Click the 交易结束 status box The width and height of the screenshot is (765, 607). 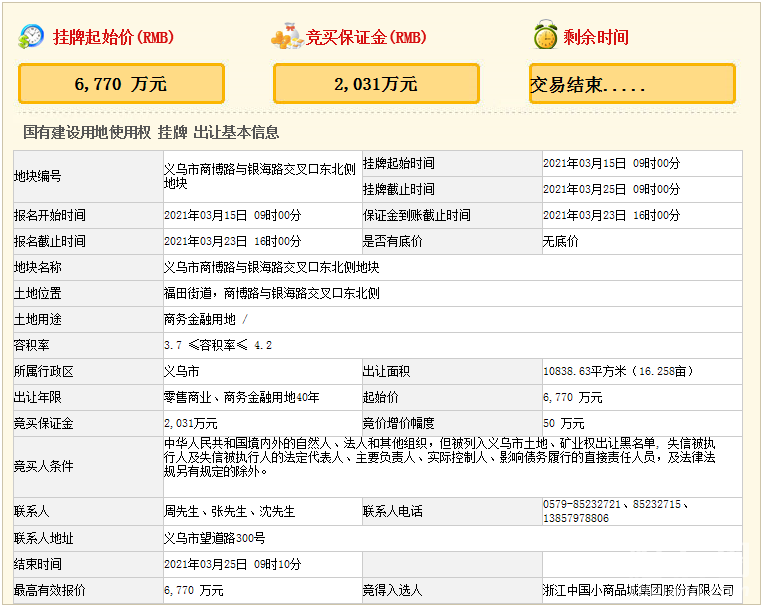631,84
